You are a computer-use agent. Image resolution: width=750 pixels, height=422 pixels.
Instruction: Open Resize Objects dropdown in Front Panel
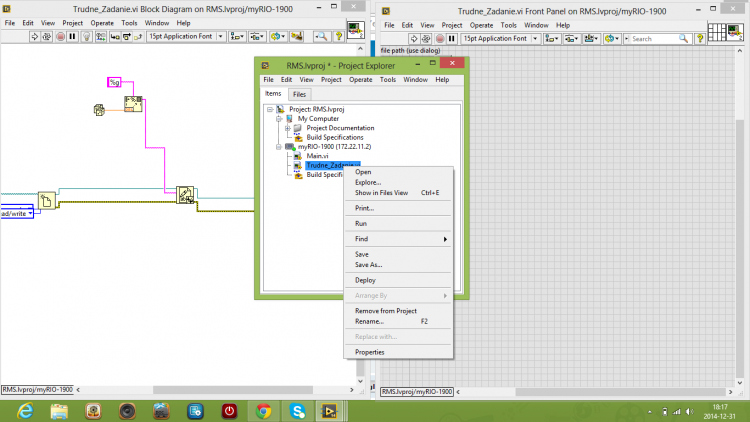[591, 39]
